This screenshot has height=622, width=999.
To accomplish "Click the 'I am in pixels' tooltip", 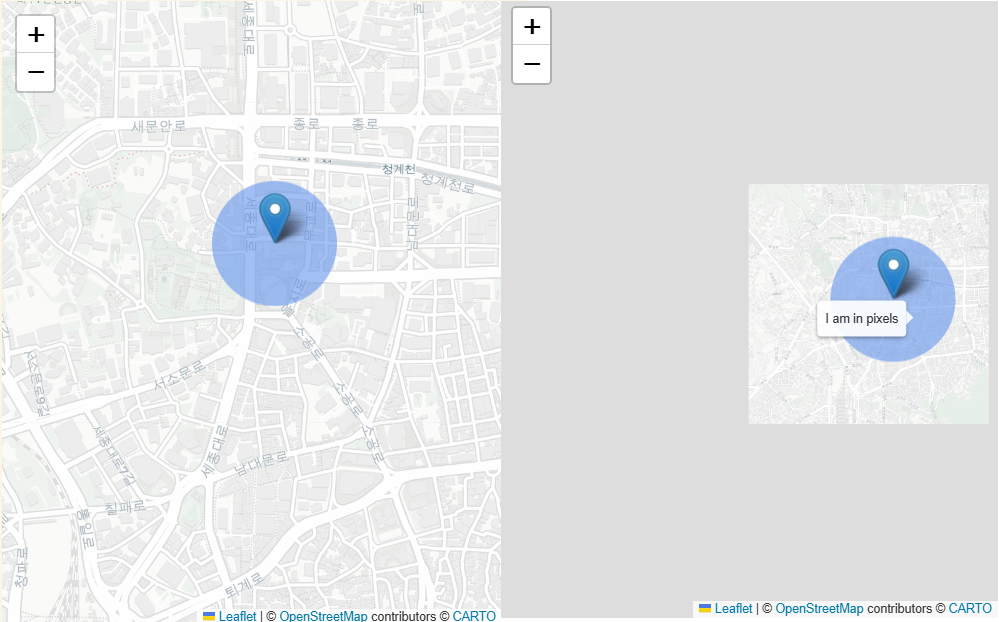I will point(861,319).
